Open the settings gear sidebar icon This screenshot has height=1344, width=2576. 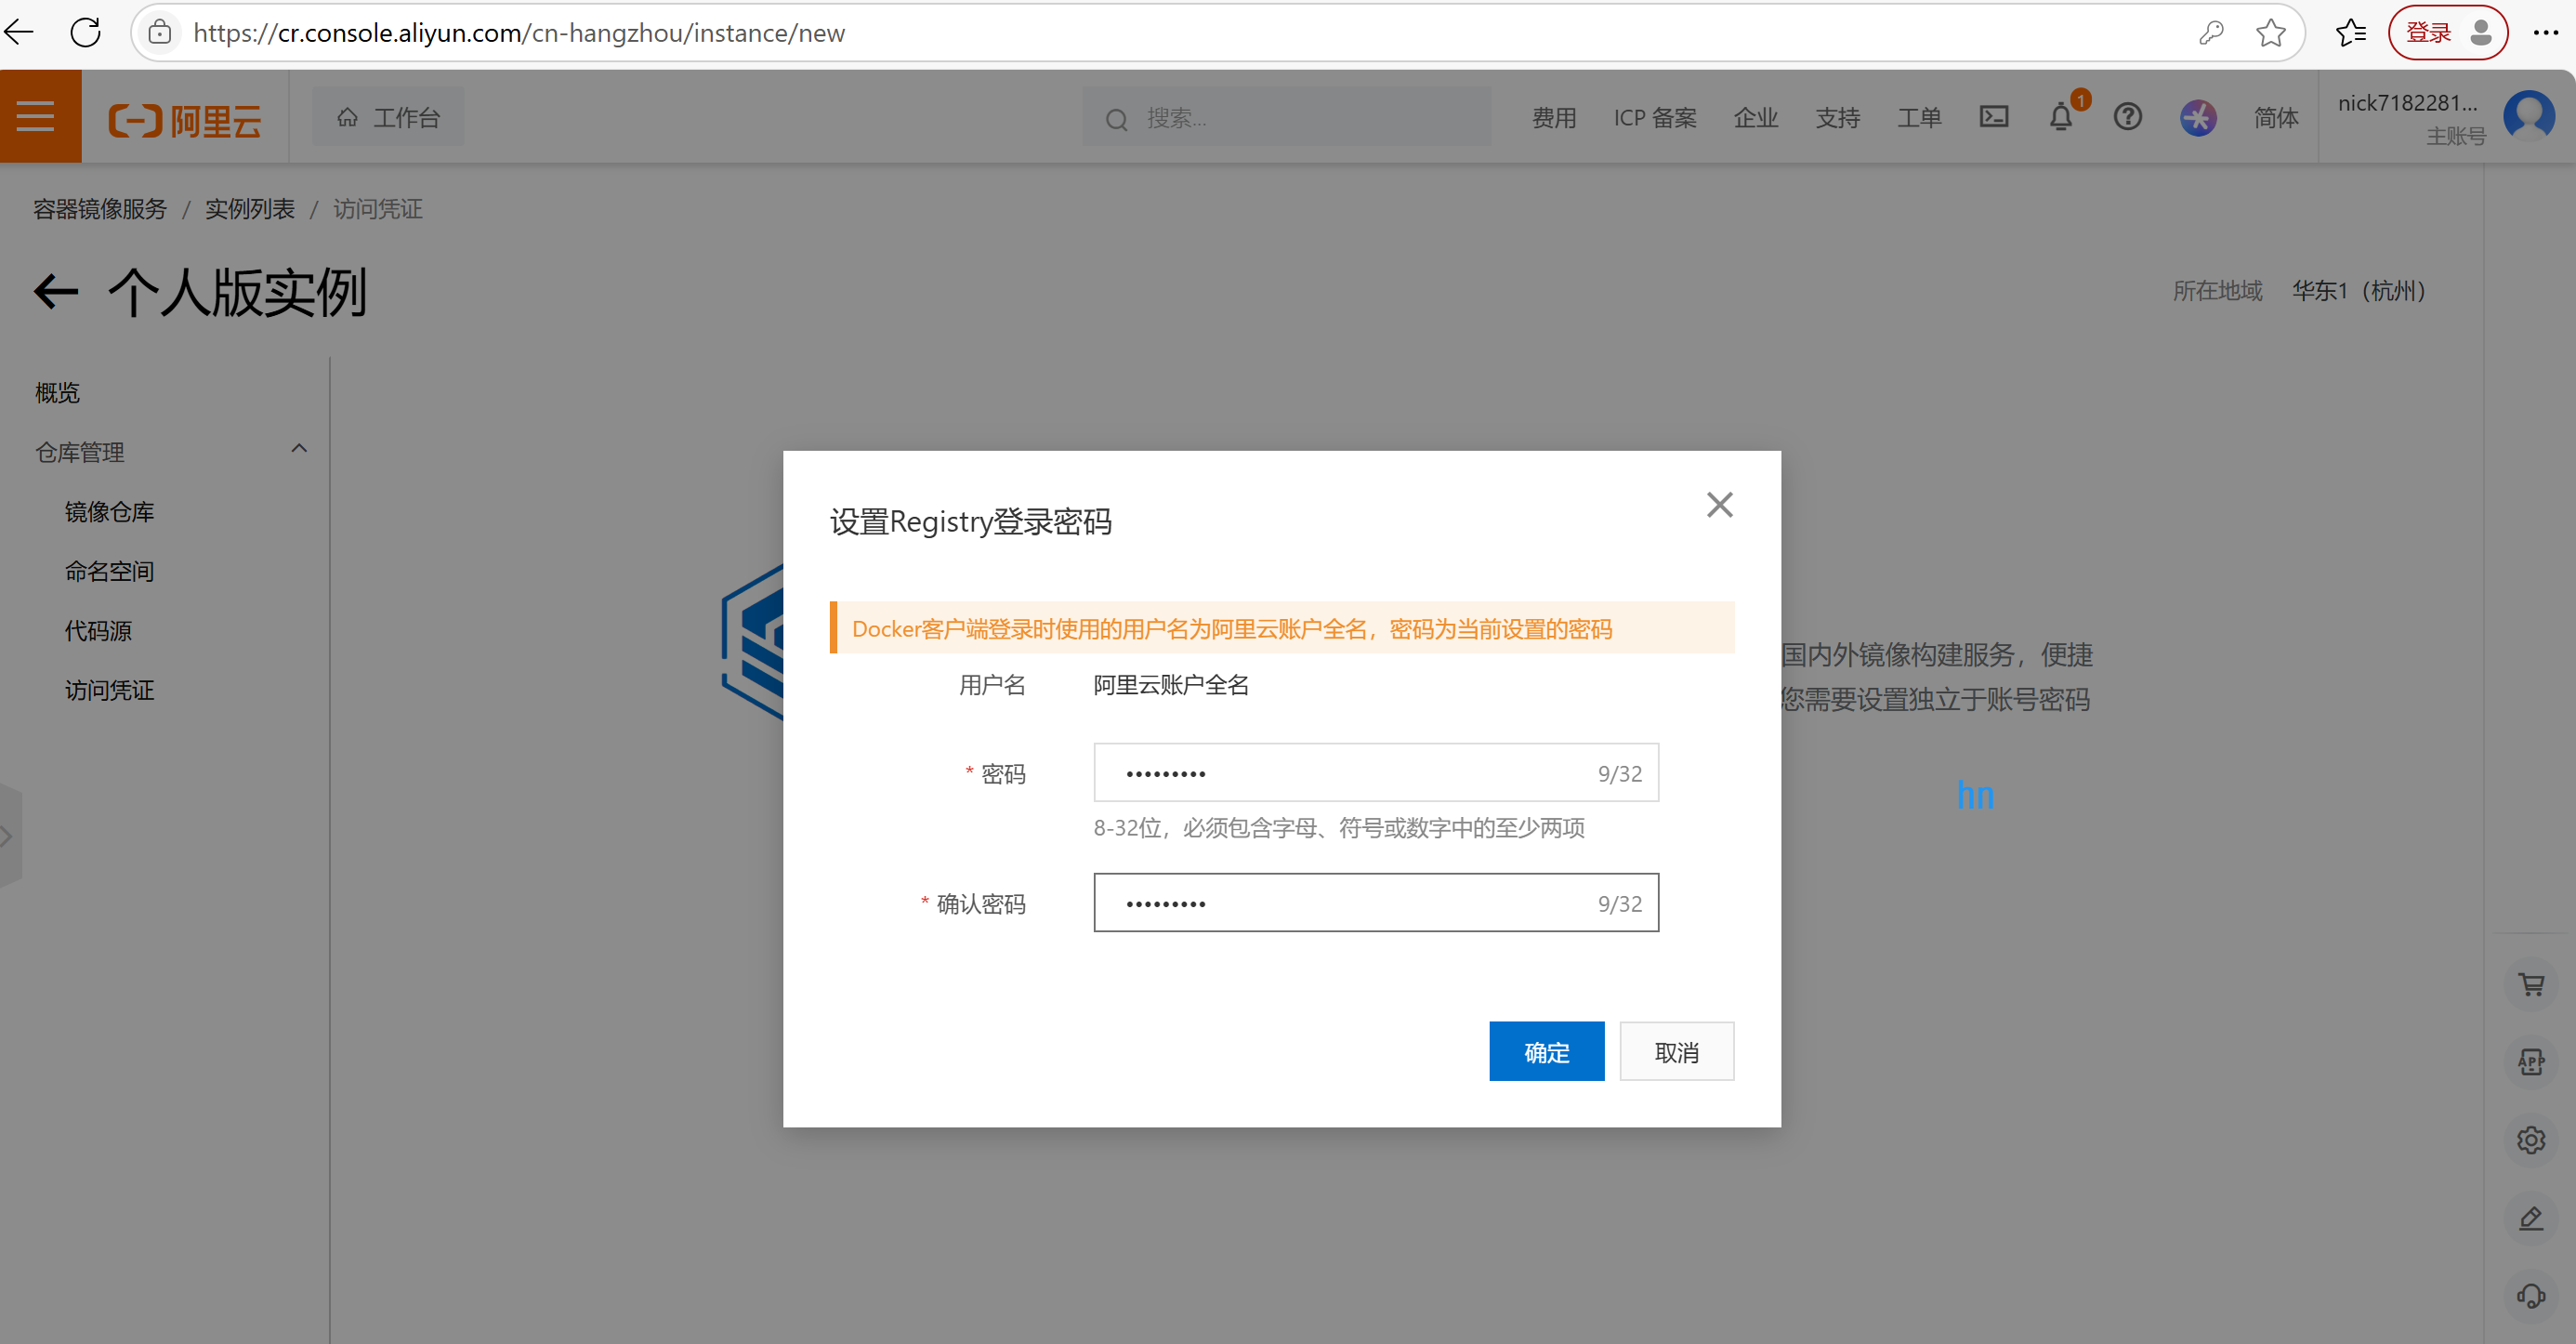coord(2531,1140)
